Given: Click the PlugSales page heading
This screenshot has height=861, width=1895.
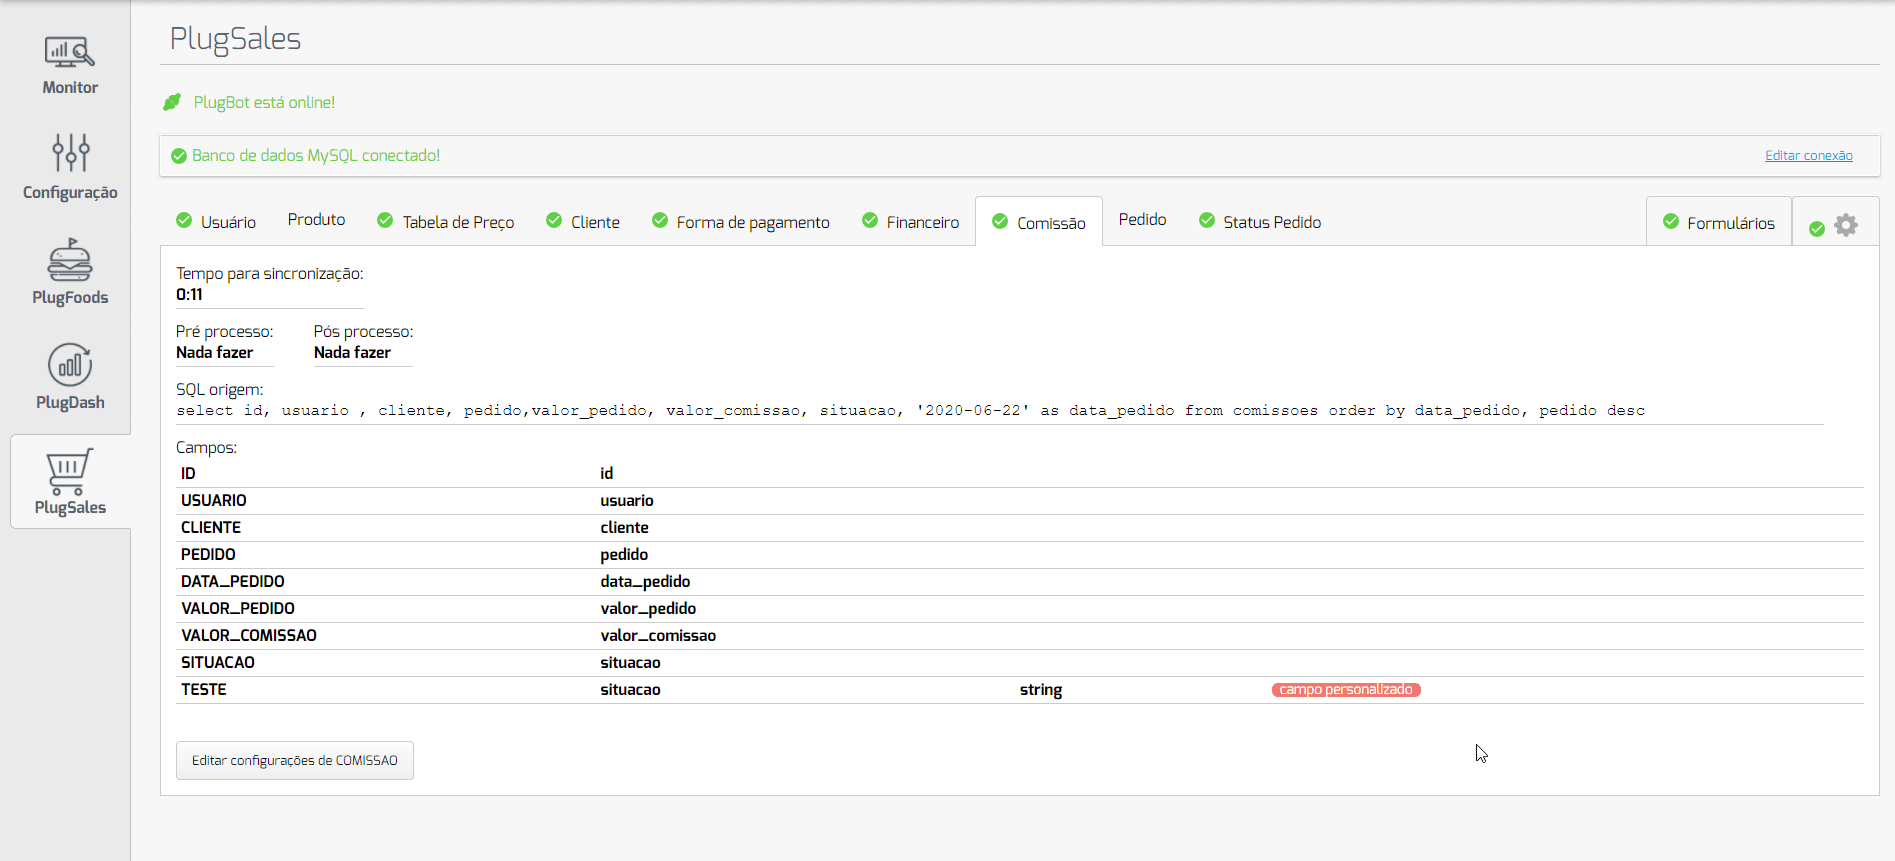Looking at the screenshot, I should tap(235, 39).
